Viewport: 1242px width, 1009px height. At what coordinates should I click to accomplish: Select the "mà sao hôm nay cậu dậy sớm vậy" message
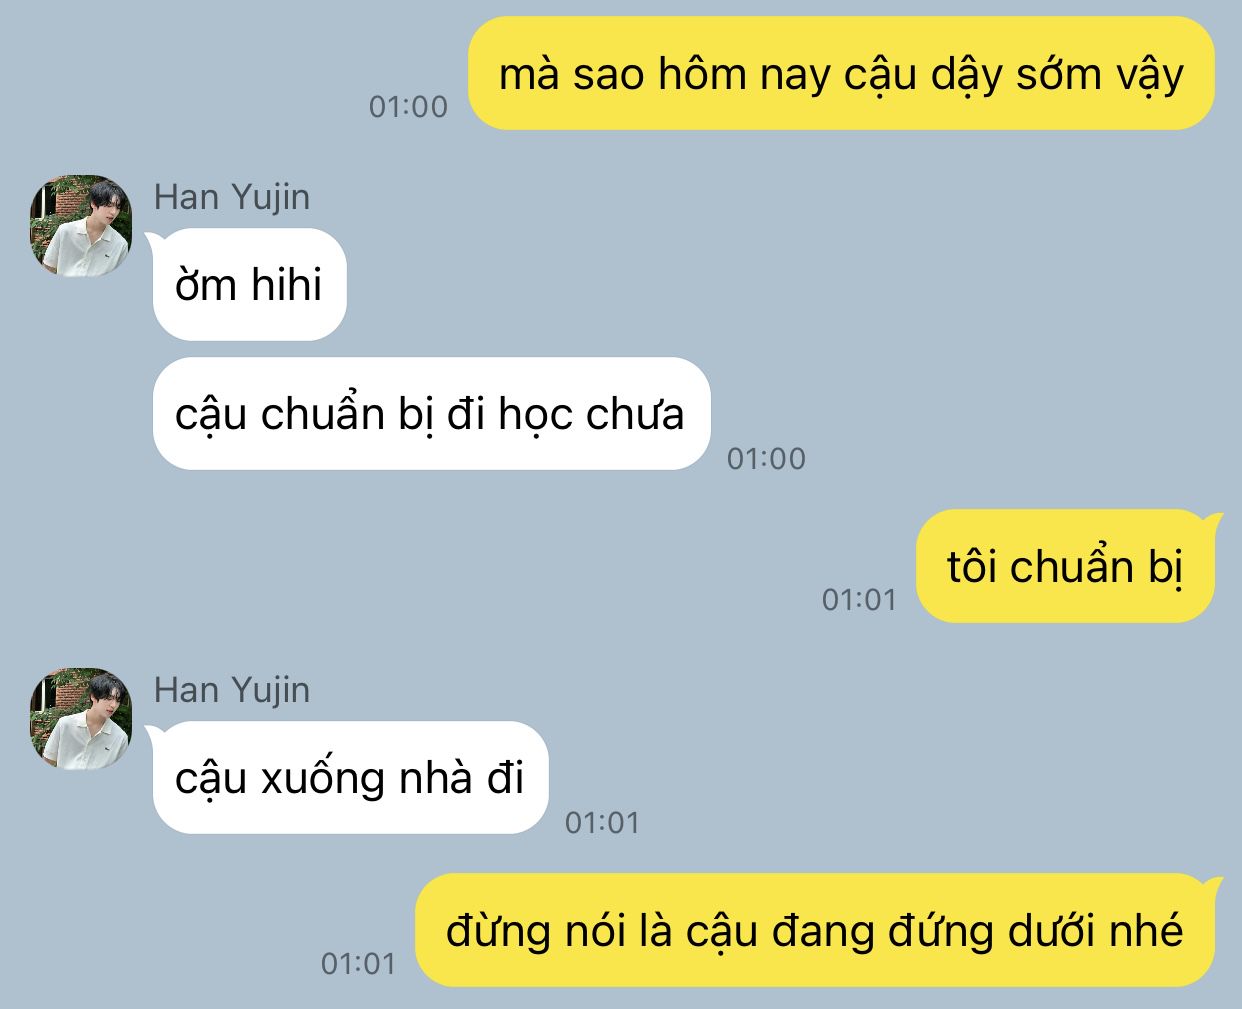[841, 73]
